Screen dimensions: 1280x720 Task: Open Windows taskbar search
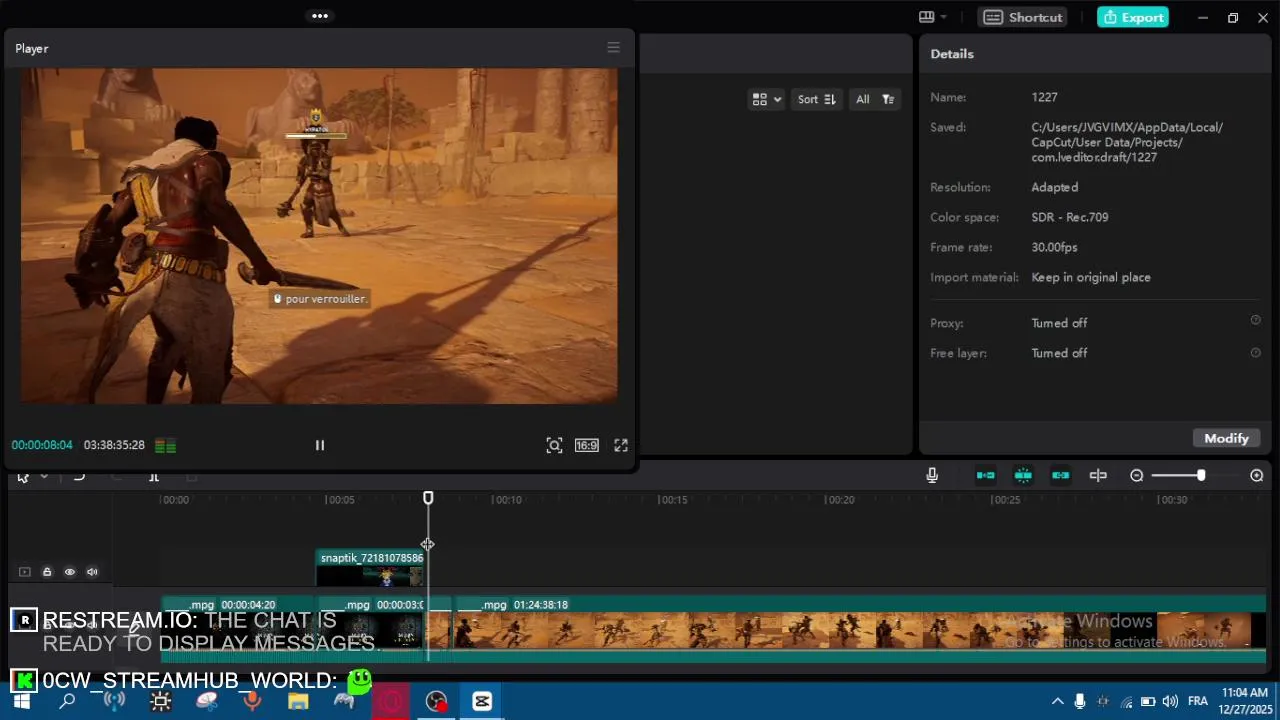pos(67,702)
